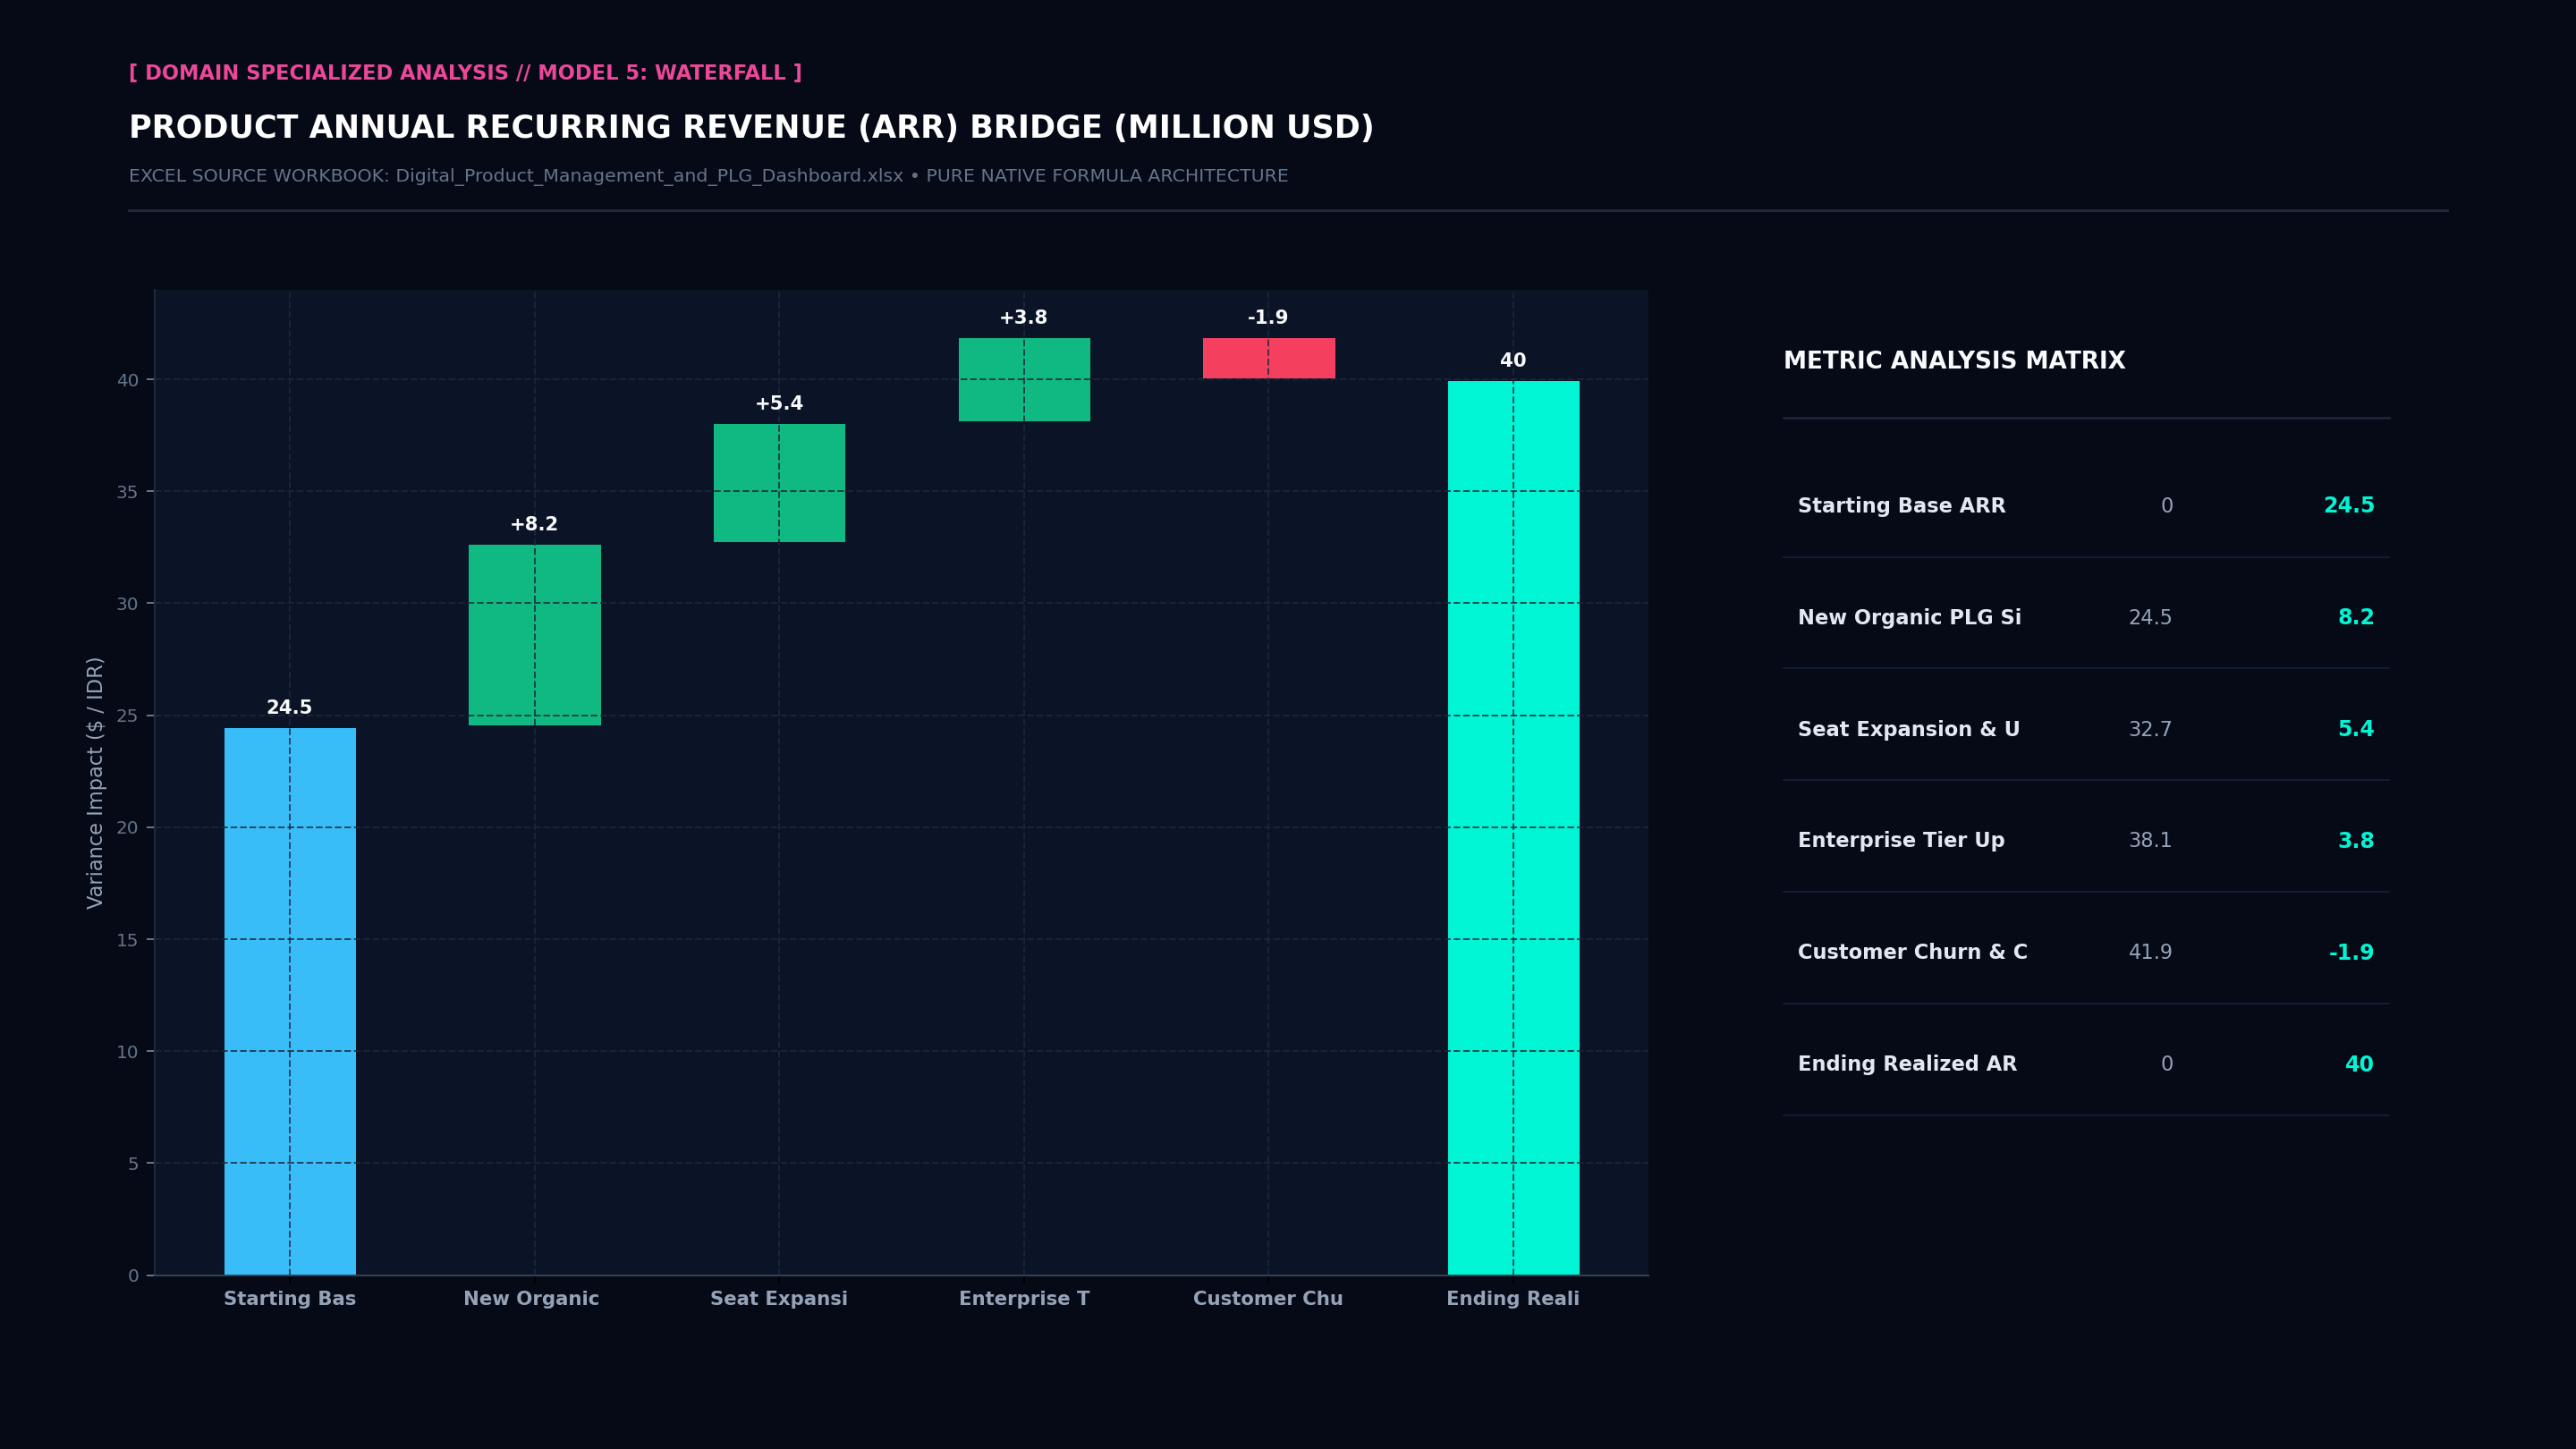2576x1449 pixels.
Task: Click the cyan 40 value in Ending Realized row
Action: coord(2359,1064)
